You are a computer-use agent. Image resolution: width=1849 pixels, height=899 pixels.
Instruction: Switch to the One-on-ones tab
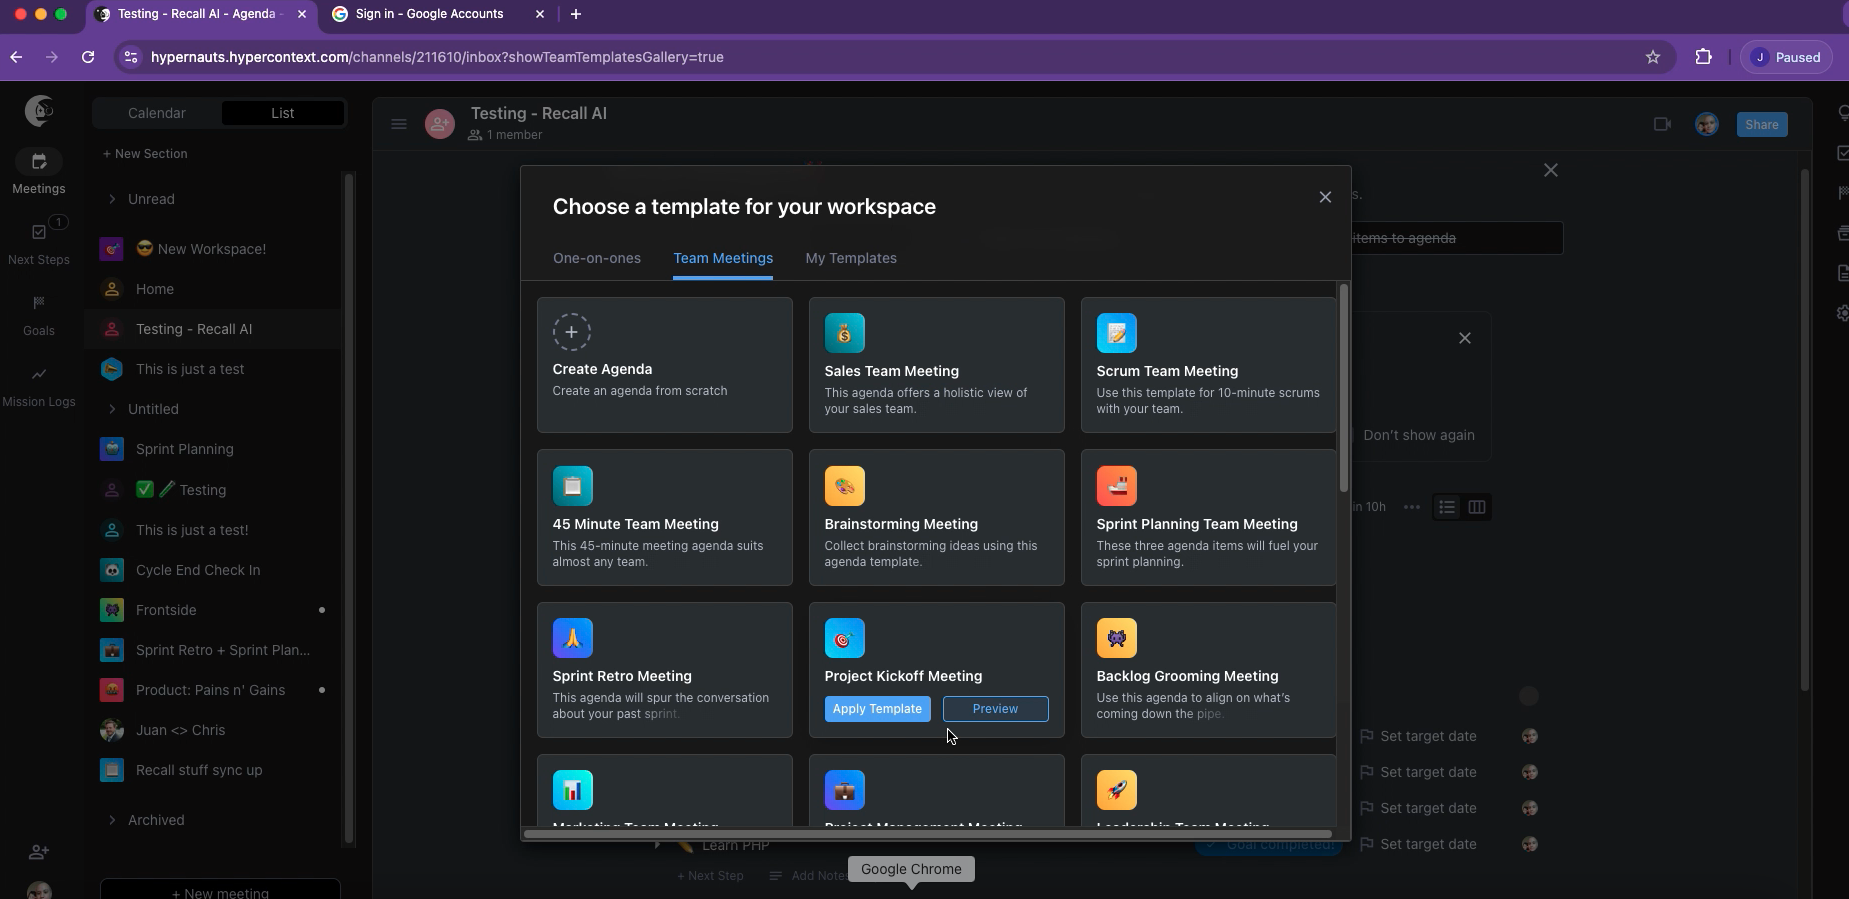tap(597, 258)
